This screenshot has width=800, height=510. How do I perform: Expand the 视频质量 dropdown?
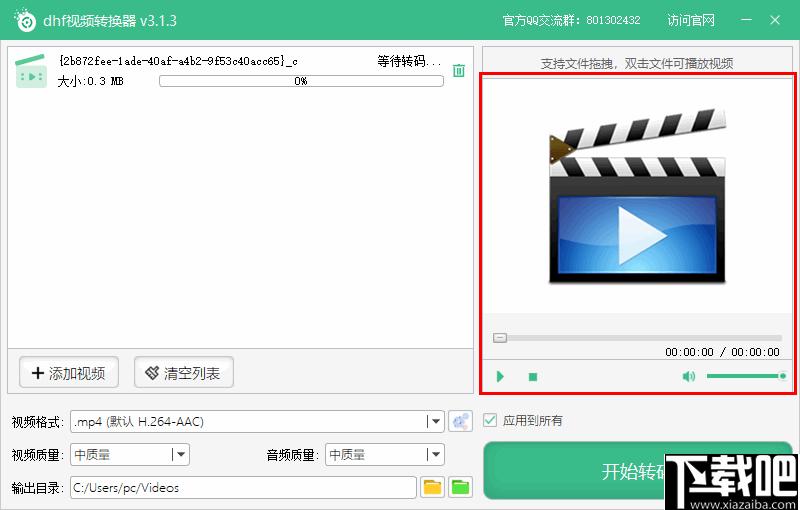pyautogui.click(x=181, y=454)
